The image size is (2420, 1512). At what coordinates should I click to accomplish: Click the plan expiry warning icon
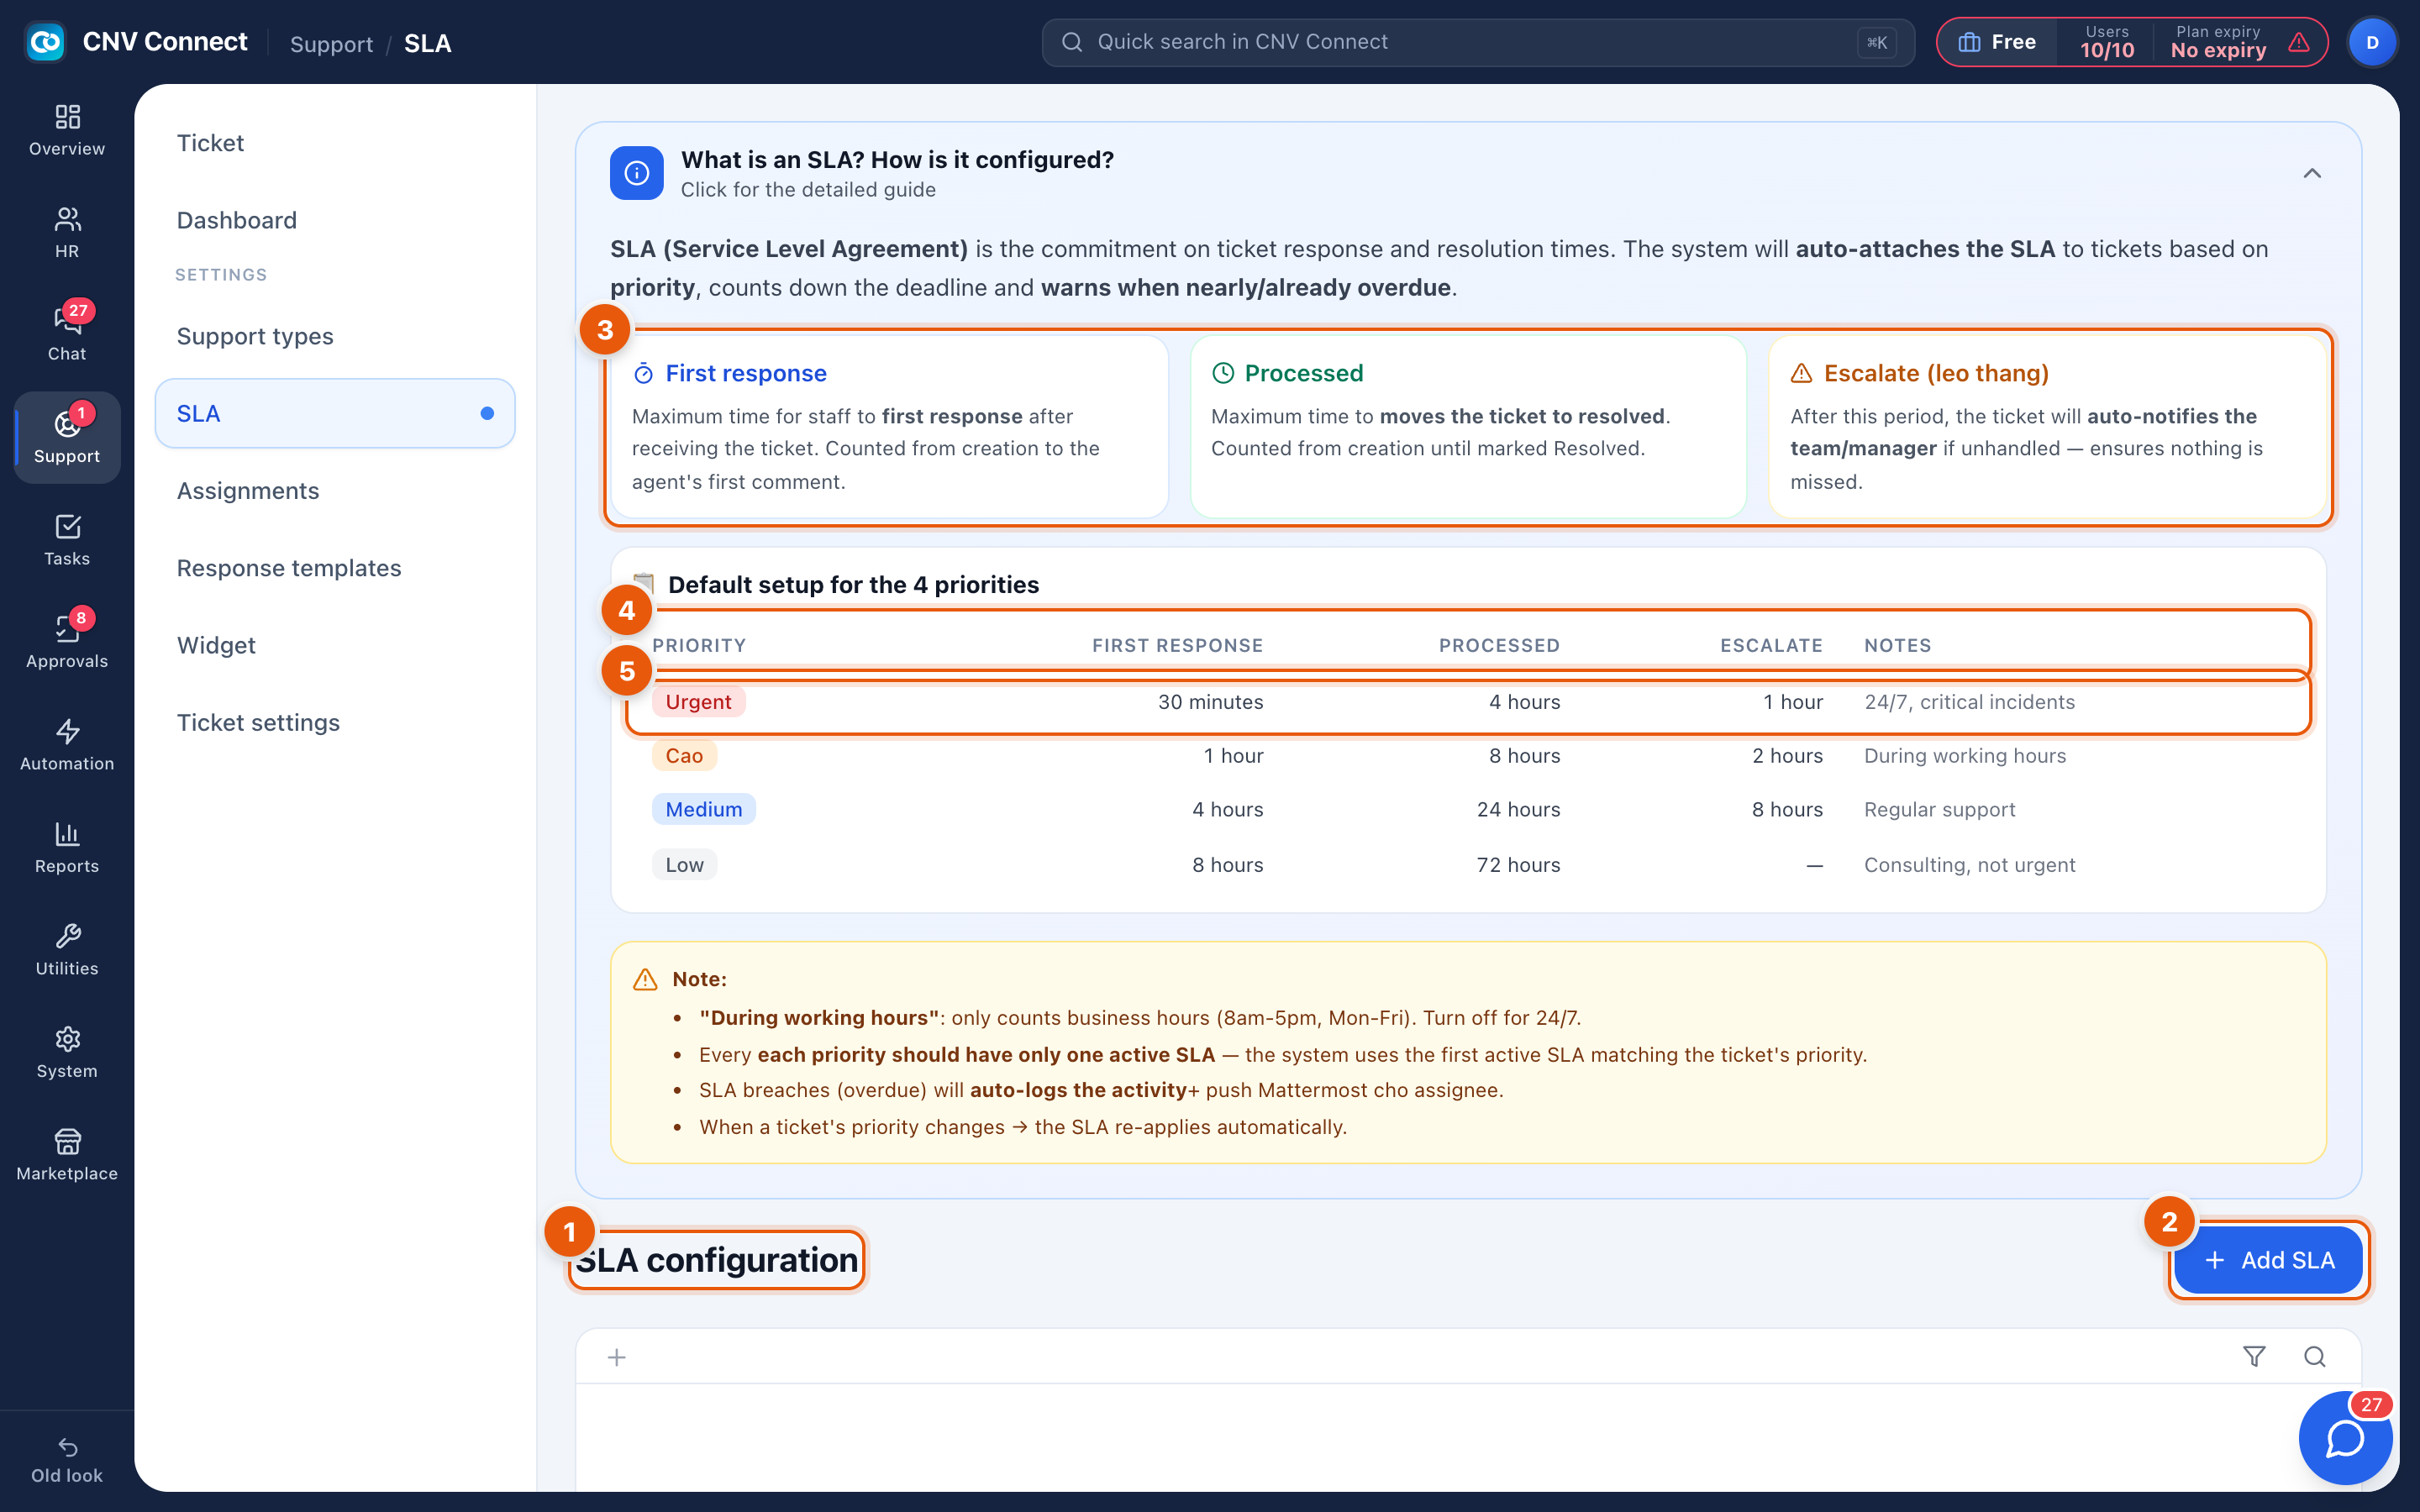tap(2299, 42)
